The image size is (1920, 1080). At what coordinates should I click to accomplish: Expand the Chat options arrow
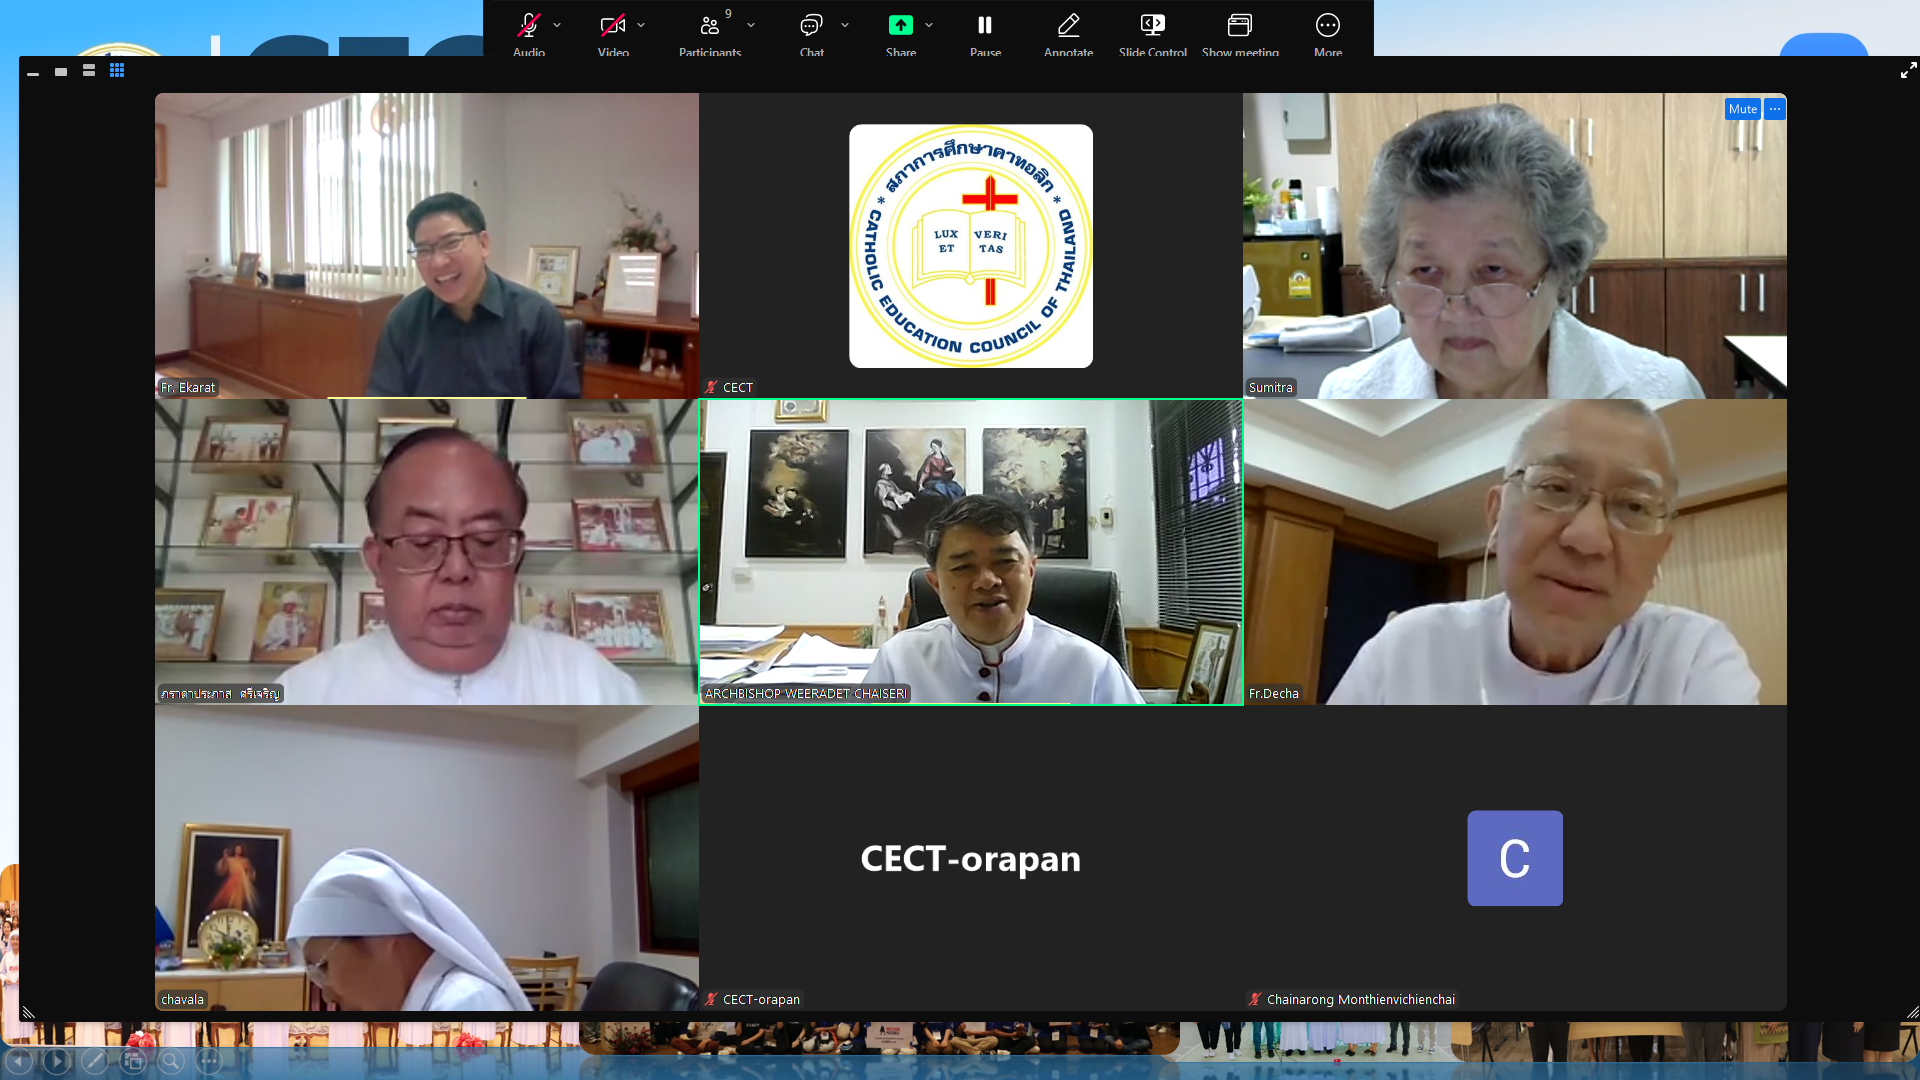coord(845,25)
